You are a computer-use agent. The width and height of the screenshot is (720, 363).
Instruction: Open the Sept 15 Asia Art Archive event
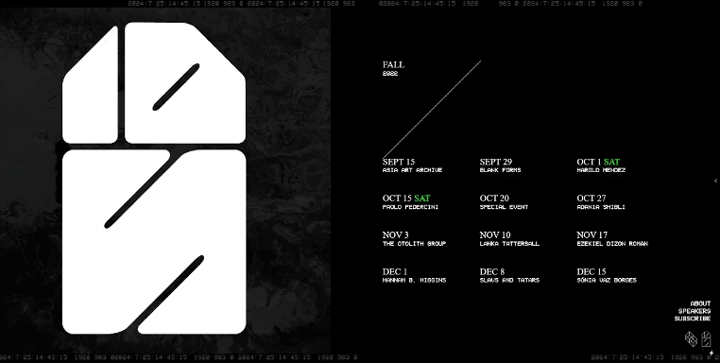pos(412,165)
